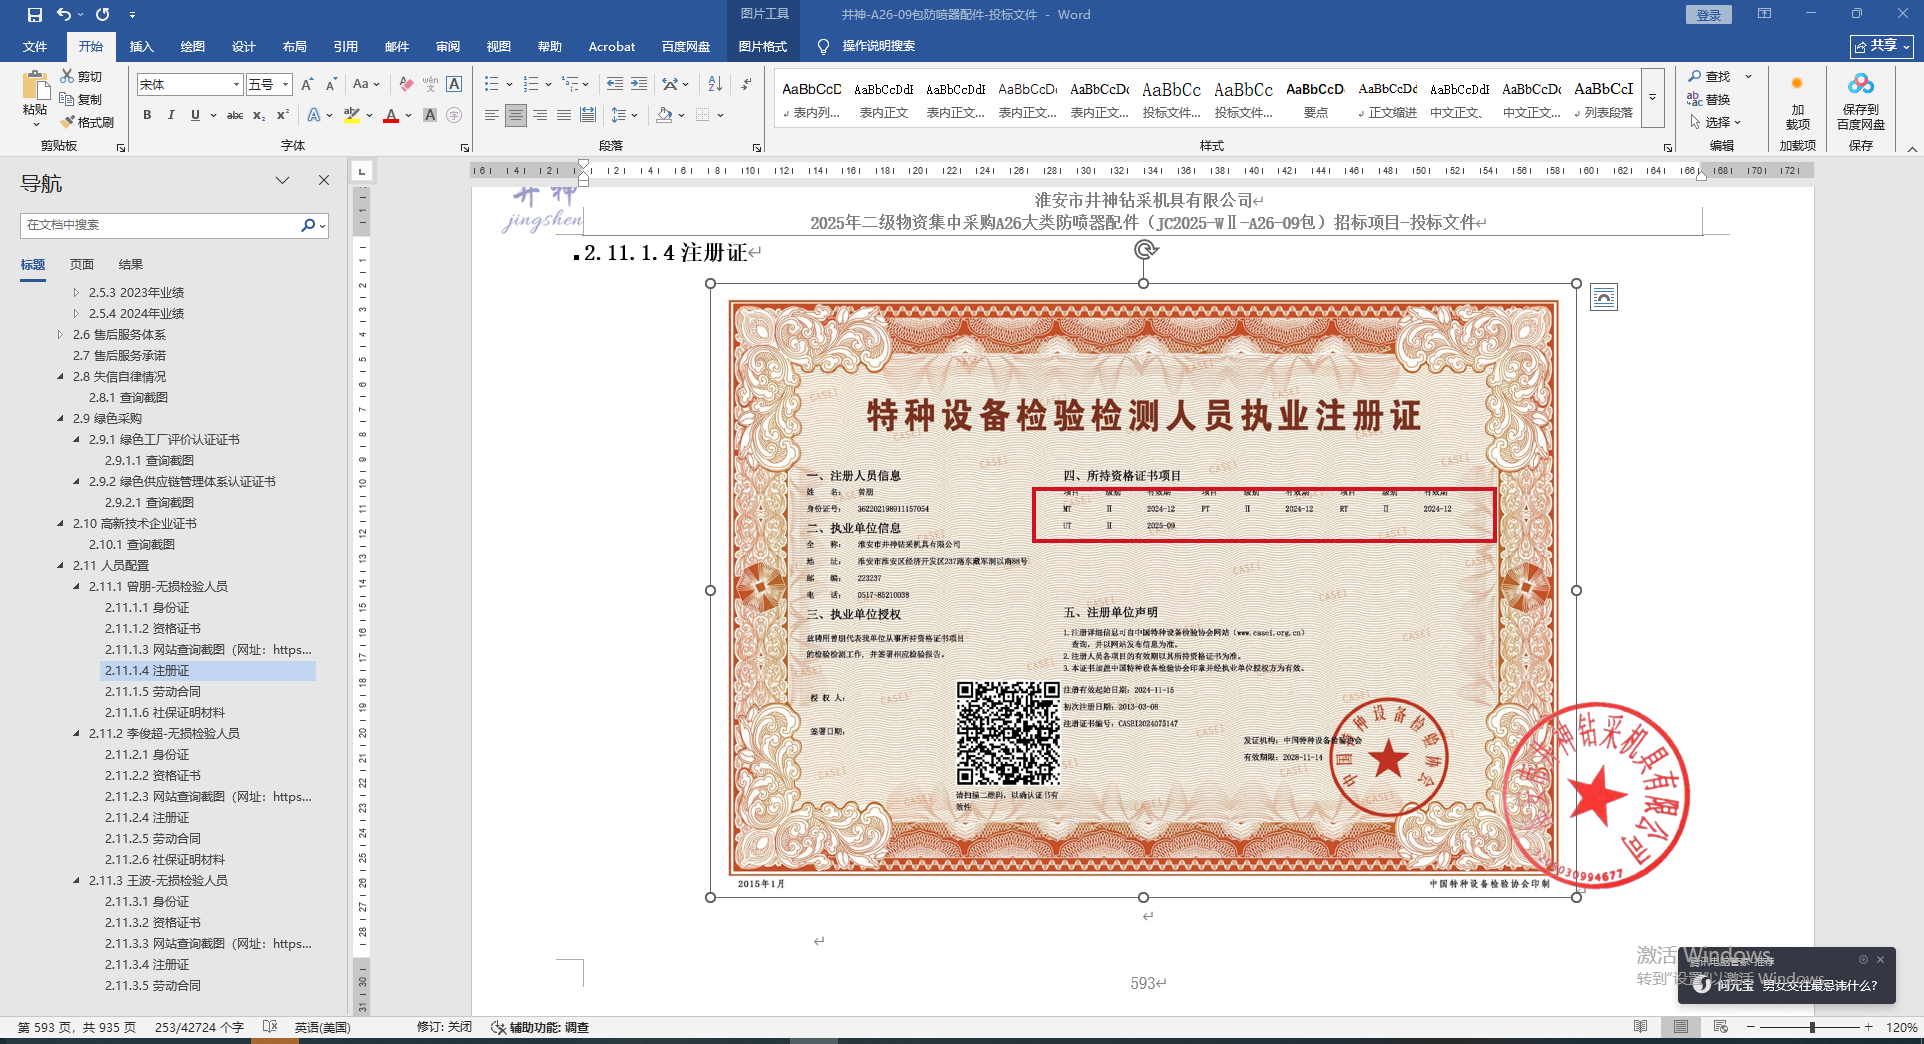The width and height of the screenshot is (1924, 1044).
Task: Click the distributed alignment icon
Action: click(588, 115)
